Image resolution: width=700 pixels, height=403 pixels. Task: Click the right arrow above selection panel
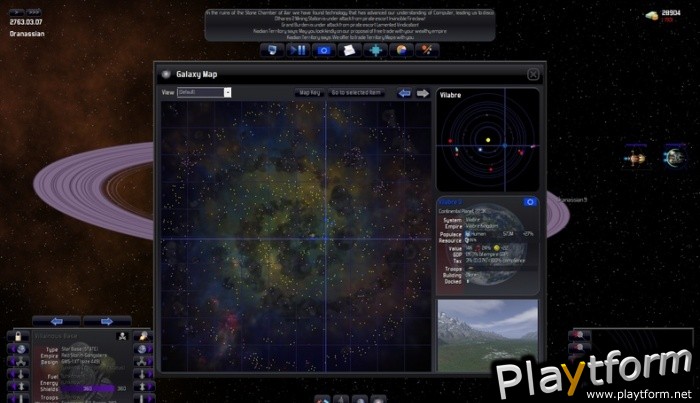click(x=107, y=321)
